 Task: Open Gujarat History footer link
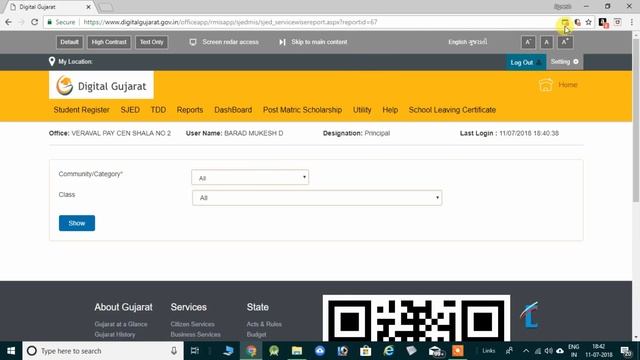click(115, 334)
